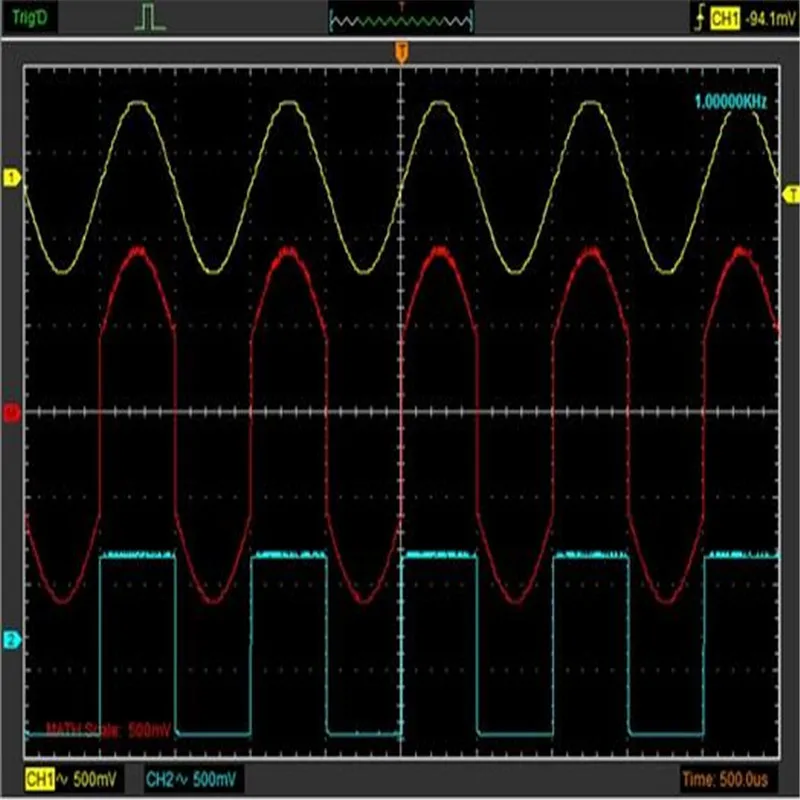This screenshot has height=800, width=800.
Task: Click the rising edge trigger slope icon
Action: pos(700,19)
